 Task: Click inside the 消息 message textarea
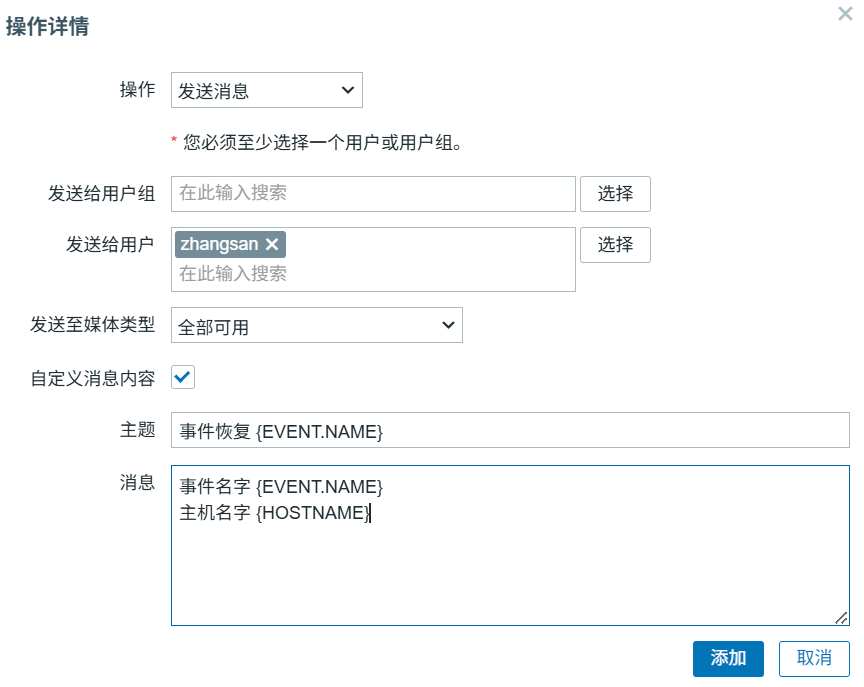pyautogui.click(x=510, y=545)
